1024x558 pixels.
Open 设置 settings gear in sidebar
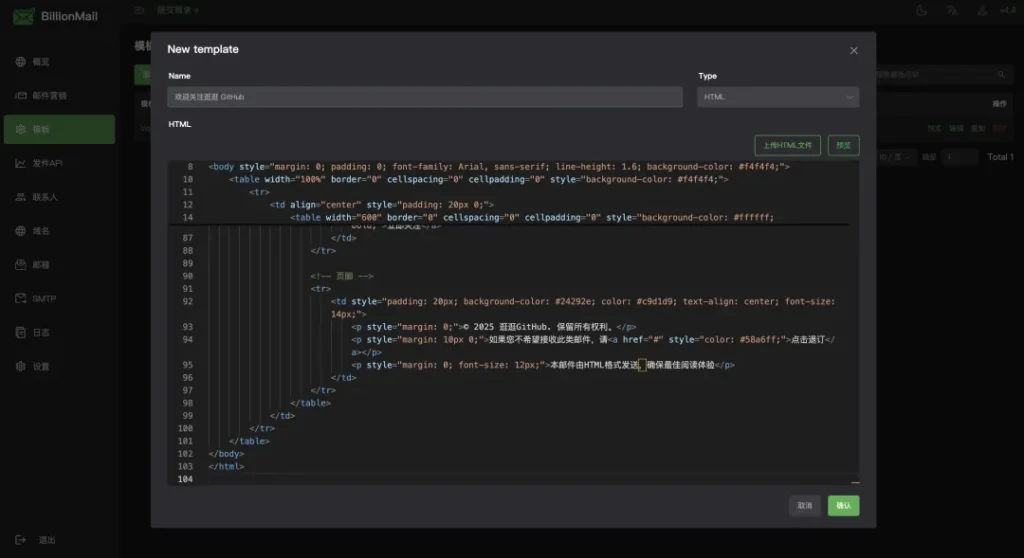(21, 366)
